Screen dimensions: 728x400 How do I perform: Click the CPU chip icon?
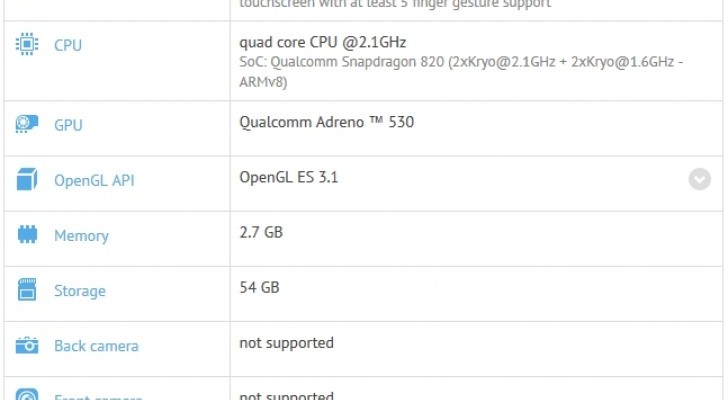coord(27,46)
